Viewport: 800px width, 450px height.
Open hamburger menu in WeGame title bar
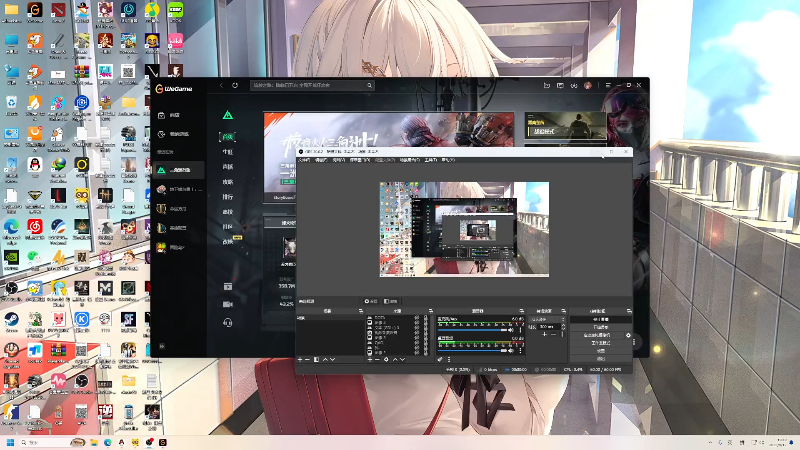pyautogui.click(x=608, y=85)
